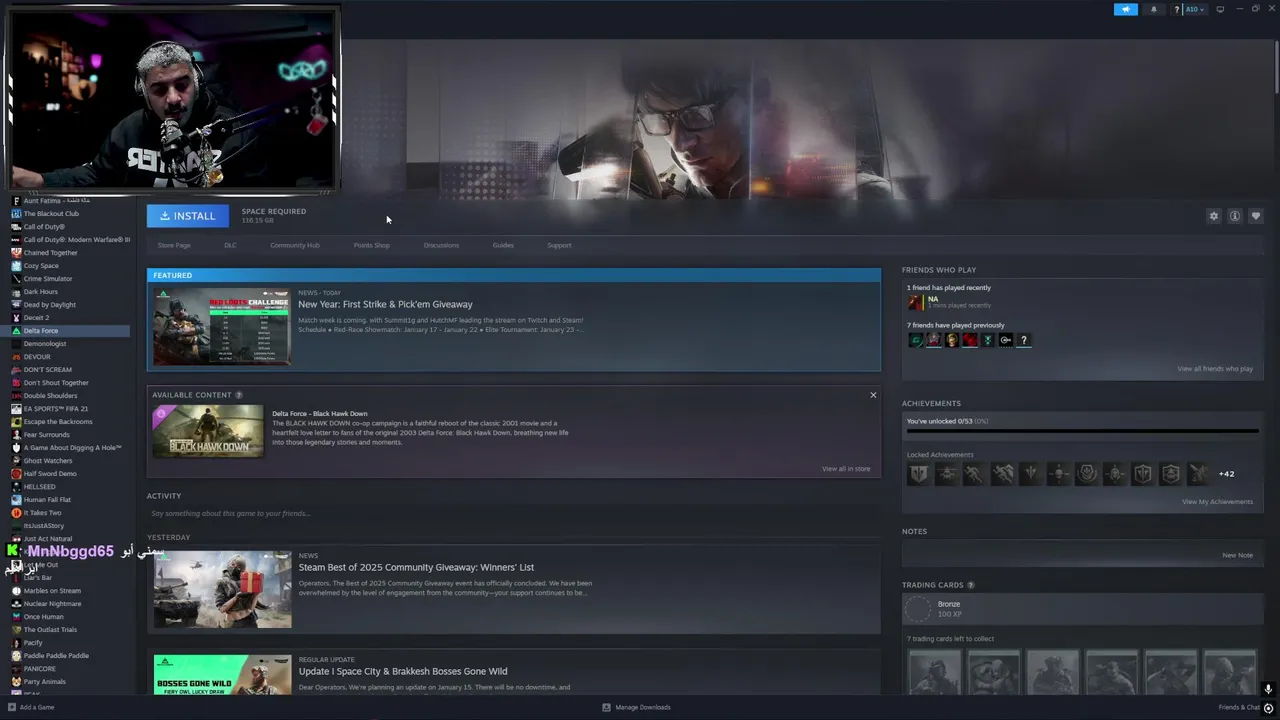This screenshot has width=1280, height=720.
Task: Click the DON'T SCREAM game icon
Action: coord(16,370)
